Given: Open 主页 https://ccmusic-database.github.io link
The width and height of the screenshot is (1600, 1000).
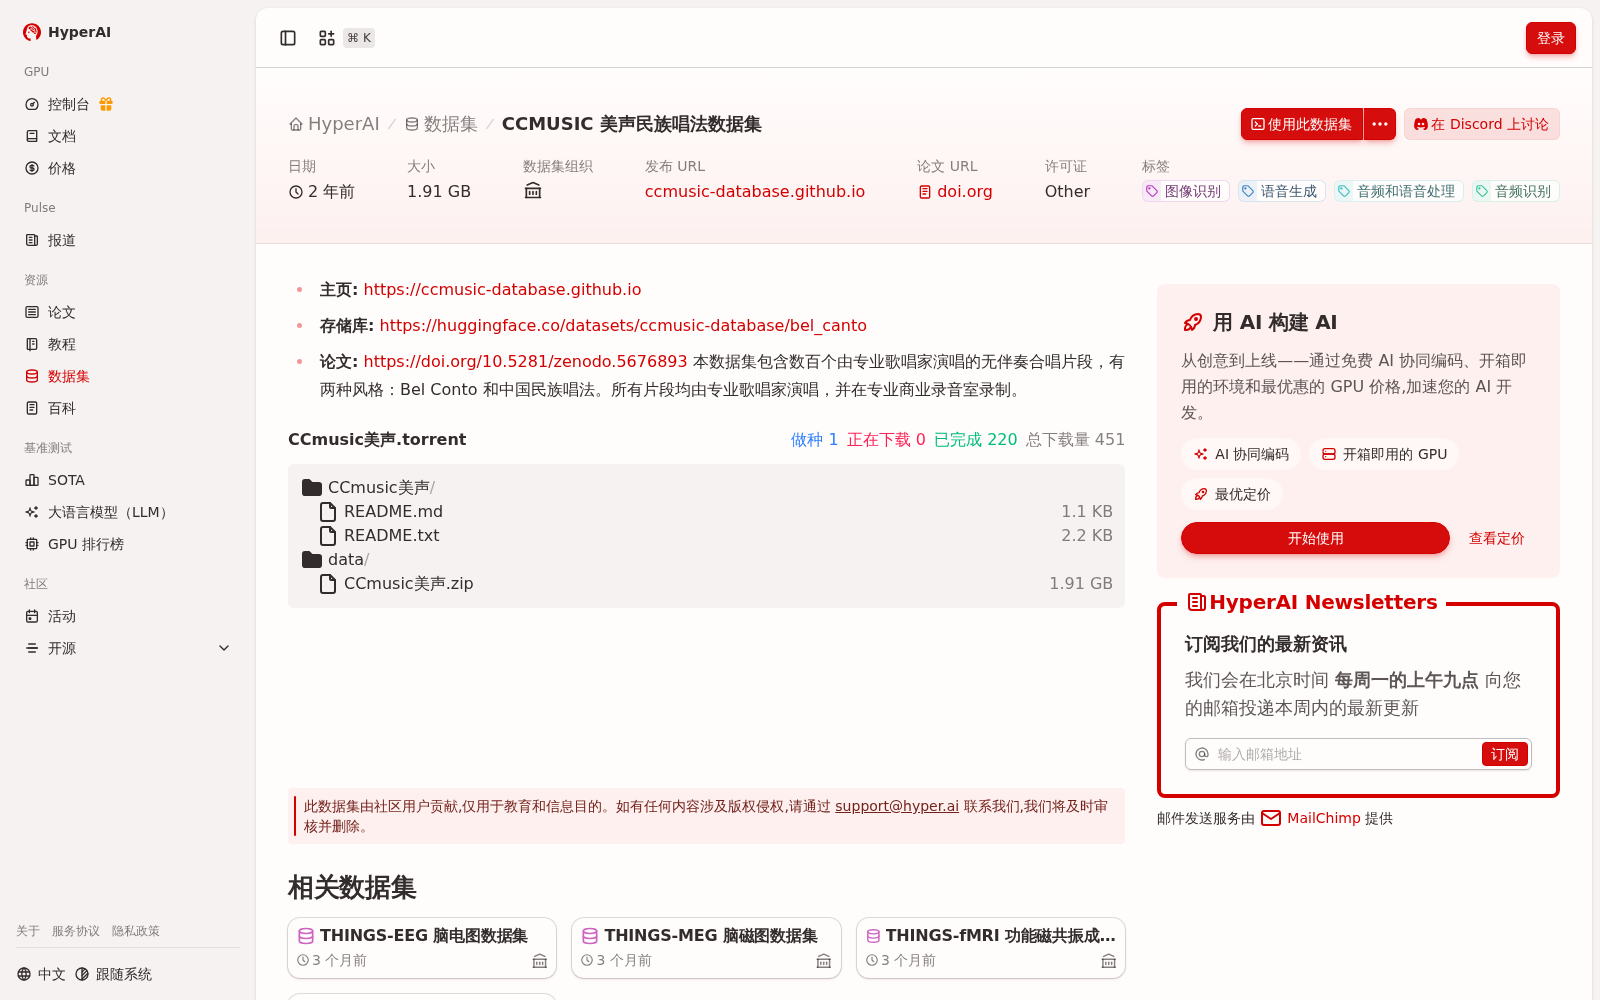Looking at the screenshot, I should pyautogui.click(x=502, y=289).
